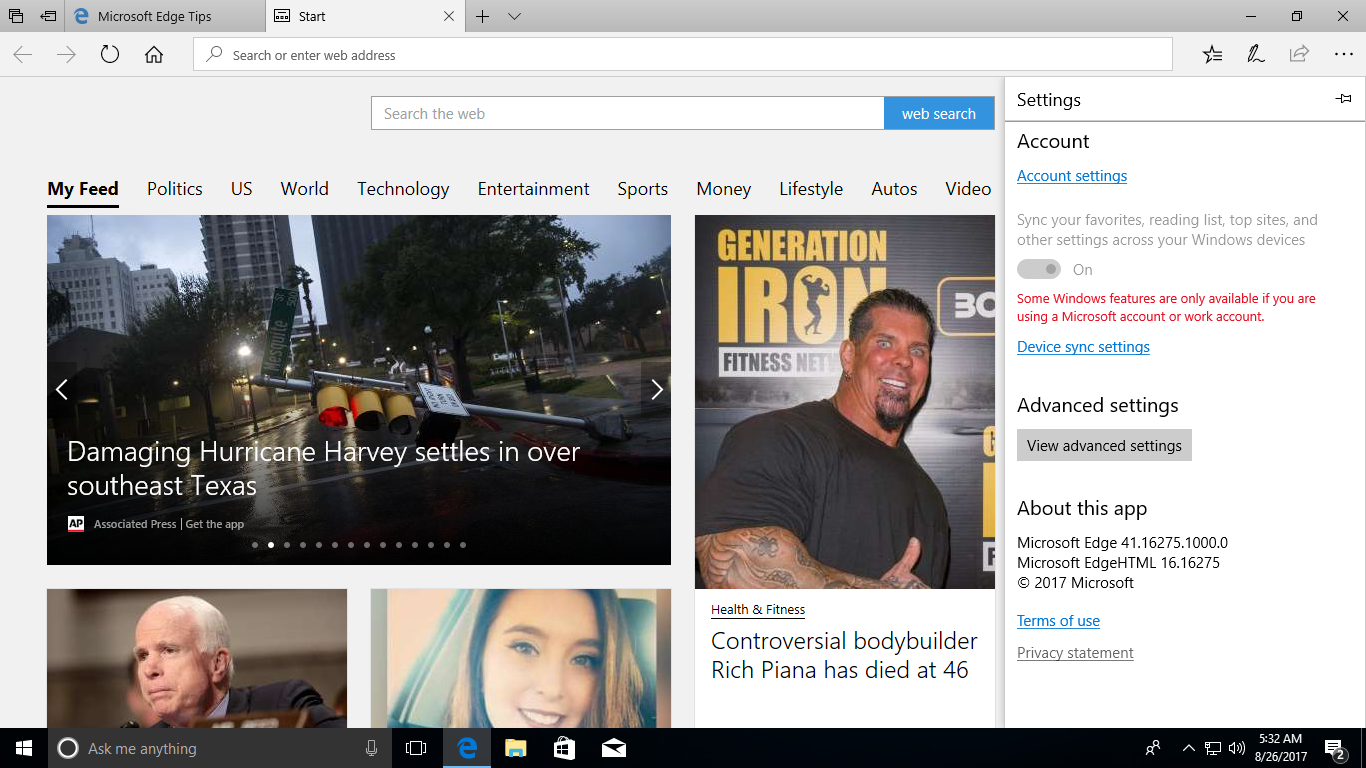
Task: Open the World news category
Action: (x=305, y=189)
